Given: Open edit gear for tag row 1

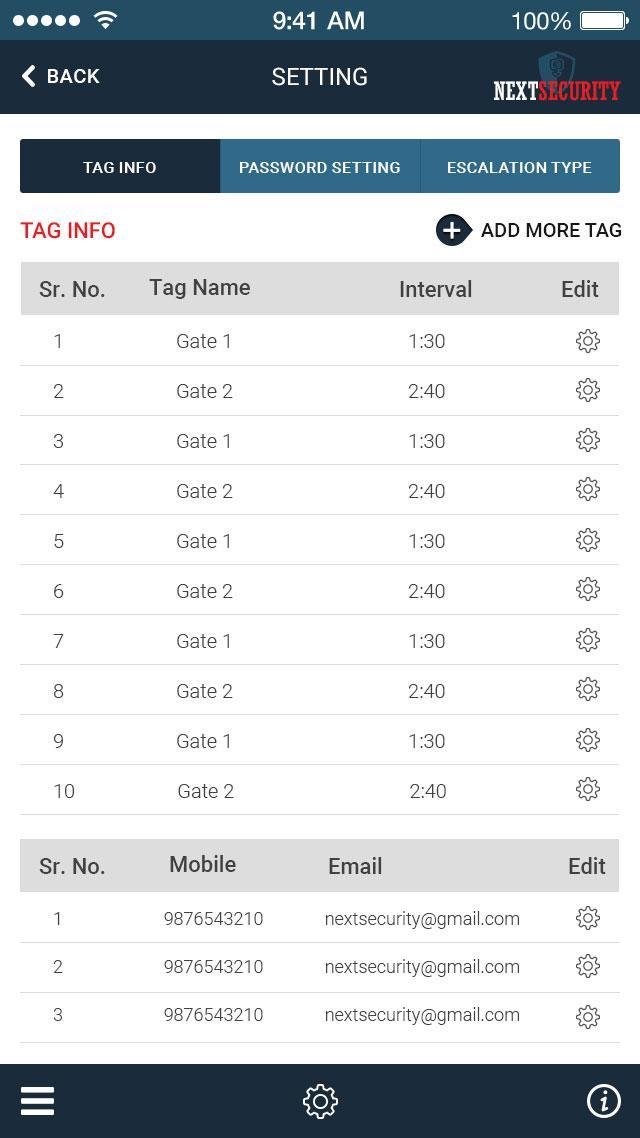Looking at the screenshot, I should 588,341.
